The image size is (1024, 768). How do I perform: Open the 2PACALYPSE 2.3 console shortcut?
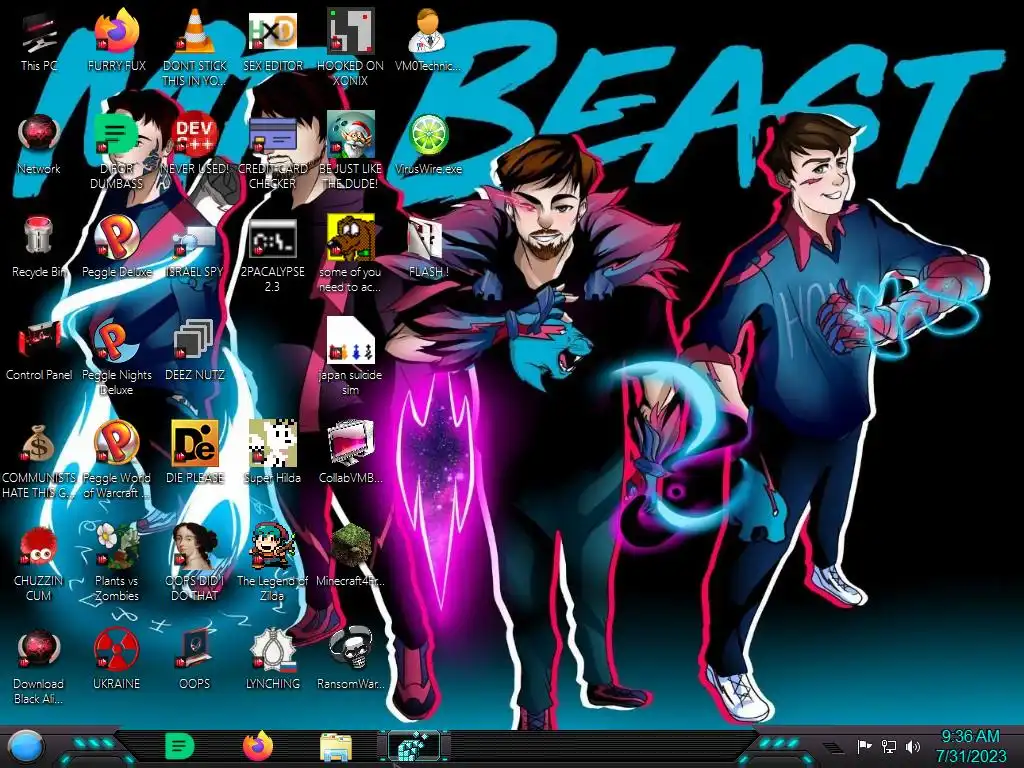[272, 255]
